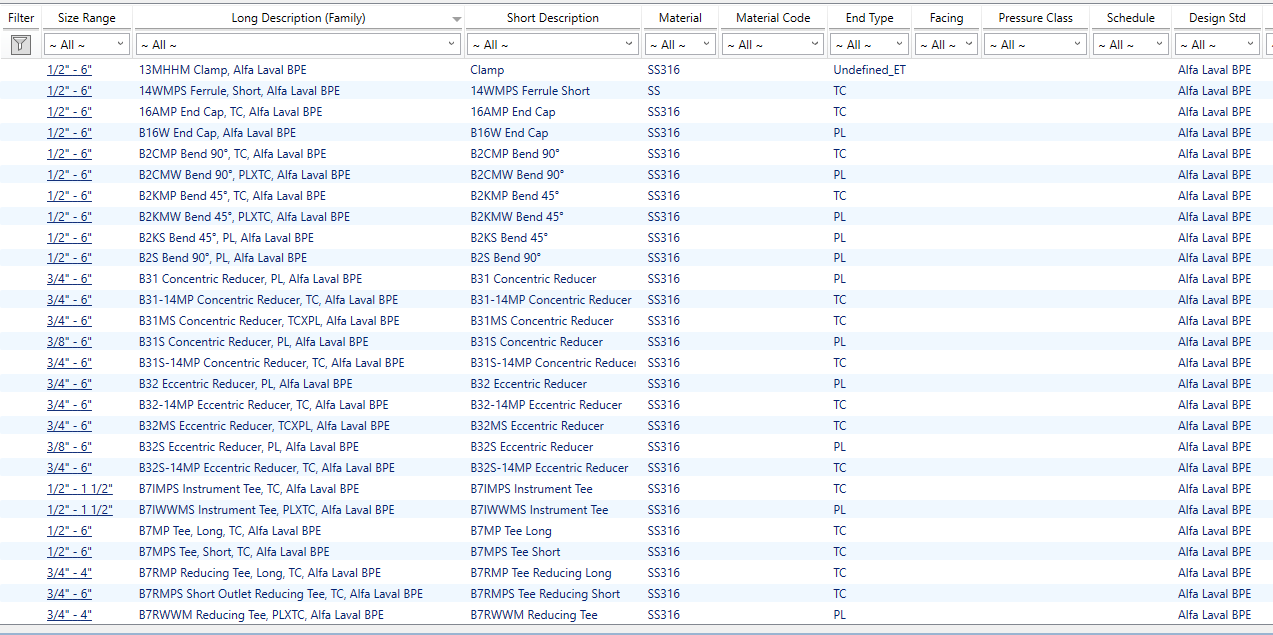Click short description 'B7RMPS Tee Reducing Short'
This screenshot has height=635, width=1273.
[545, 594]
